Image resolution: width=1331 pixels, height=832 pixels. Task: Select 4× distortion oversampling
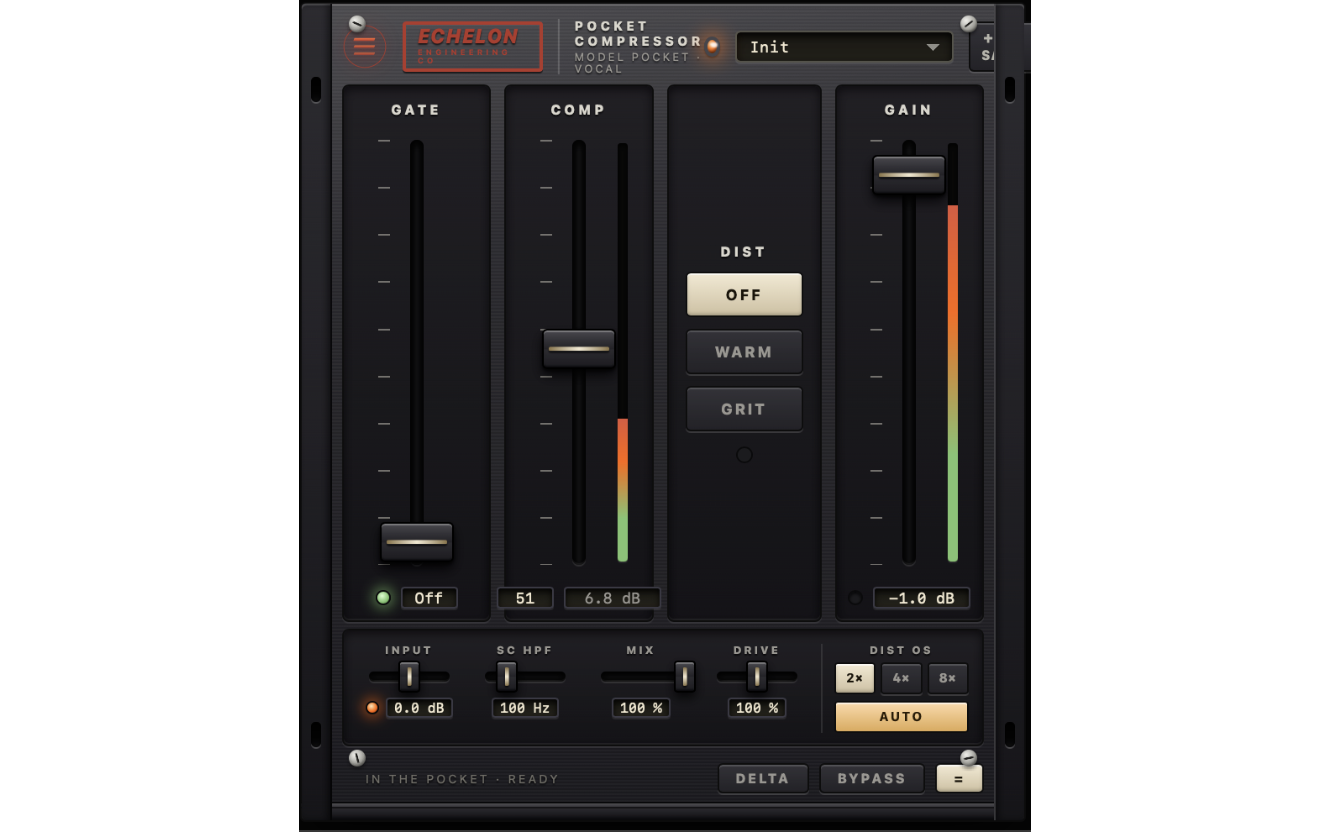coord(901,678)
